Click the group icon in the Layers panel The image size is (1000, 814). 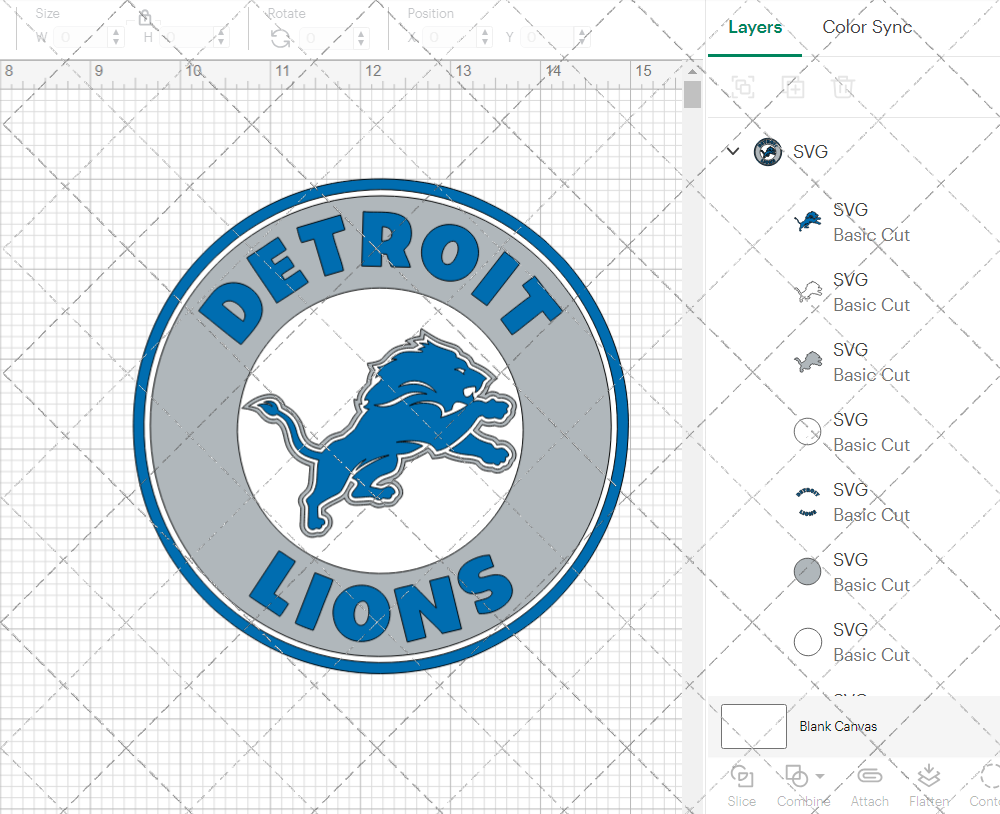click(743, 88)
